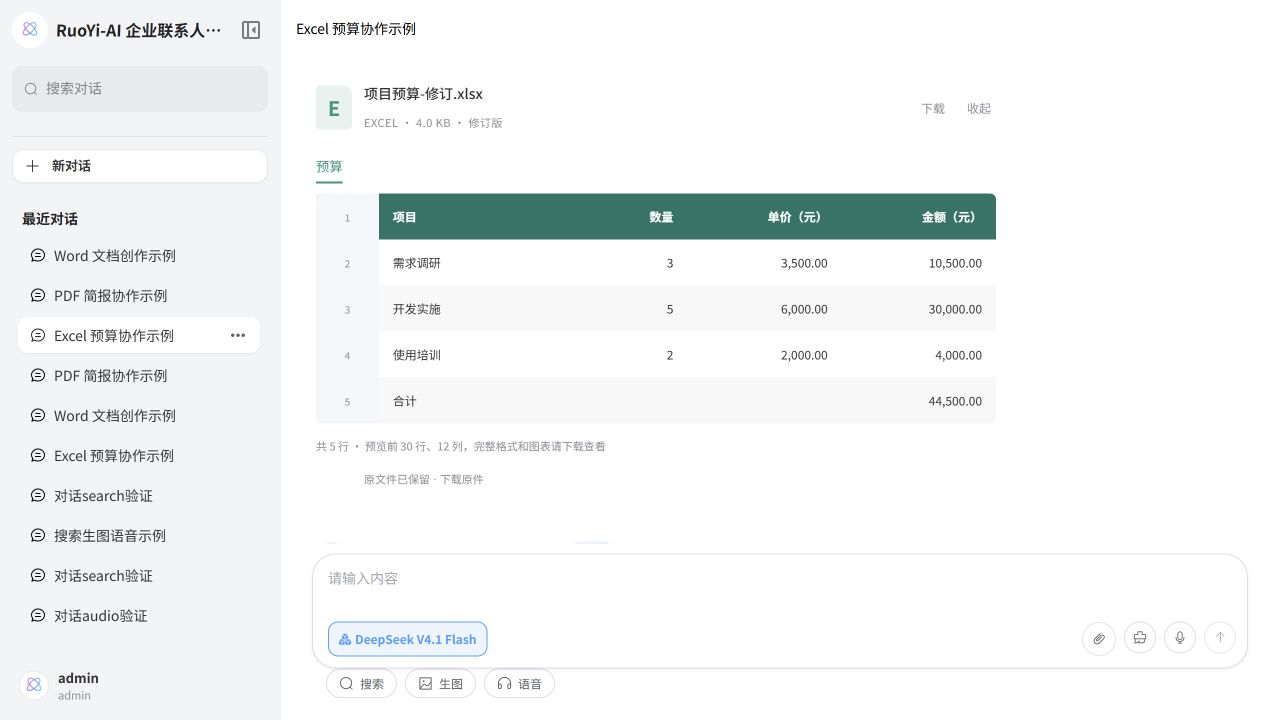
Task: Click the green Excel file icon
Action: click(334, 108)
